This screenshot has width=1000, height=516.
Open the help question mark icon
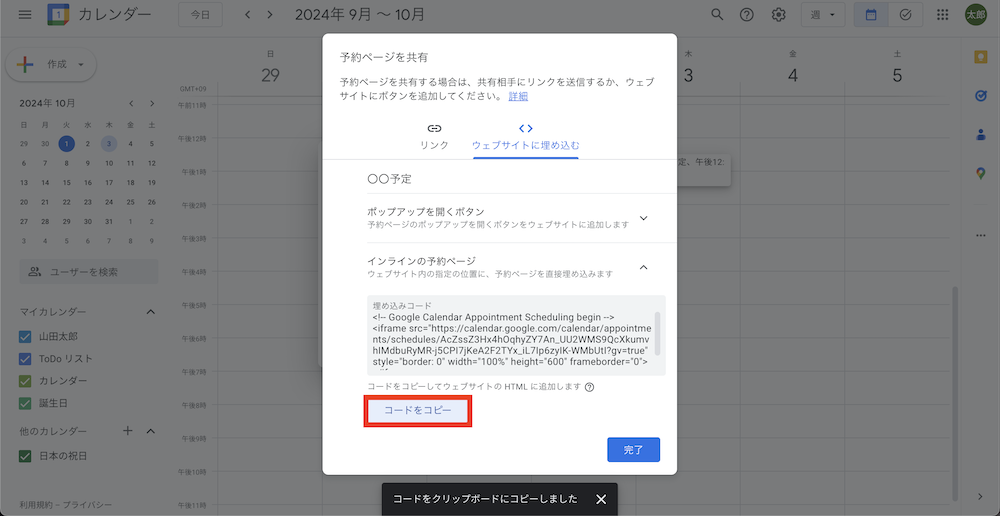coord(746,15)
